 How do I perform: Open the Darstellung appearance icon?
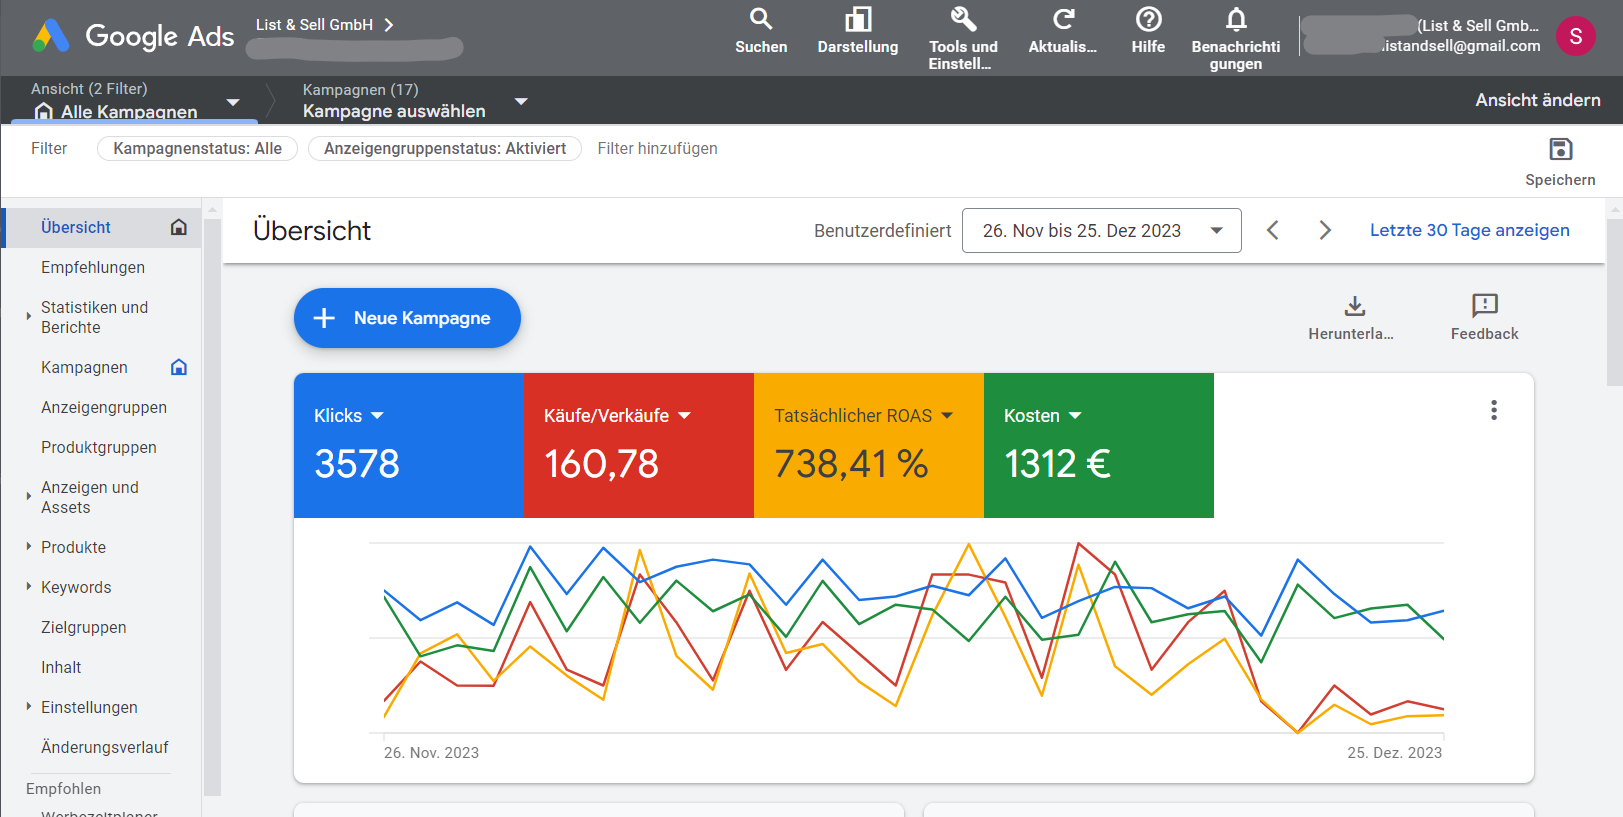tap(858, 19)
